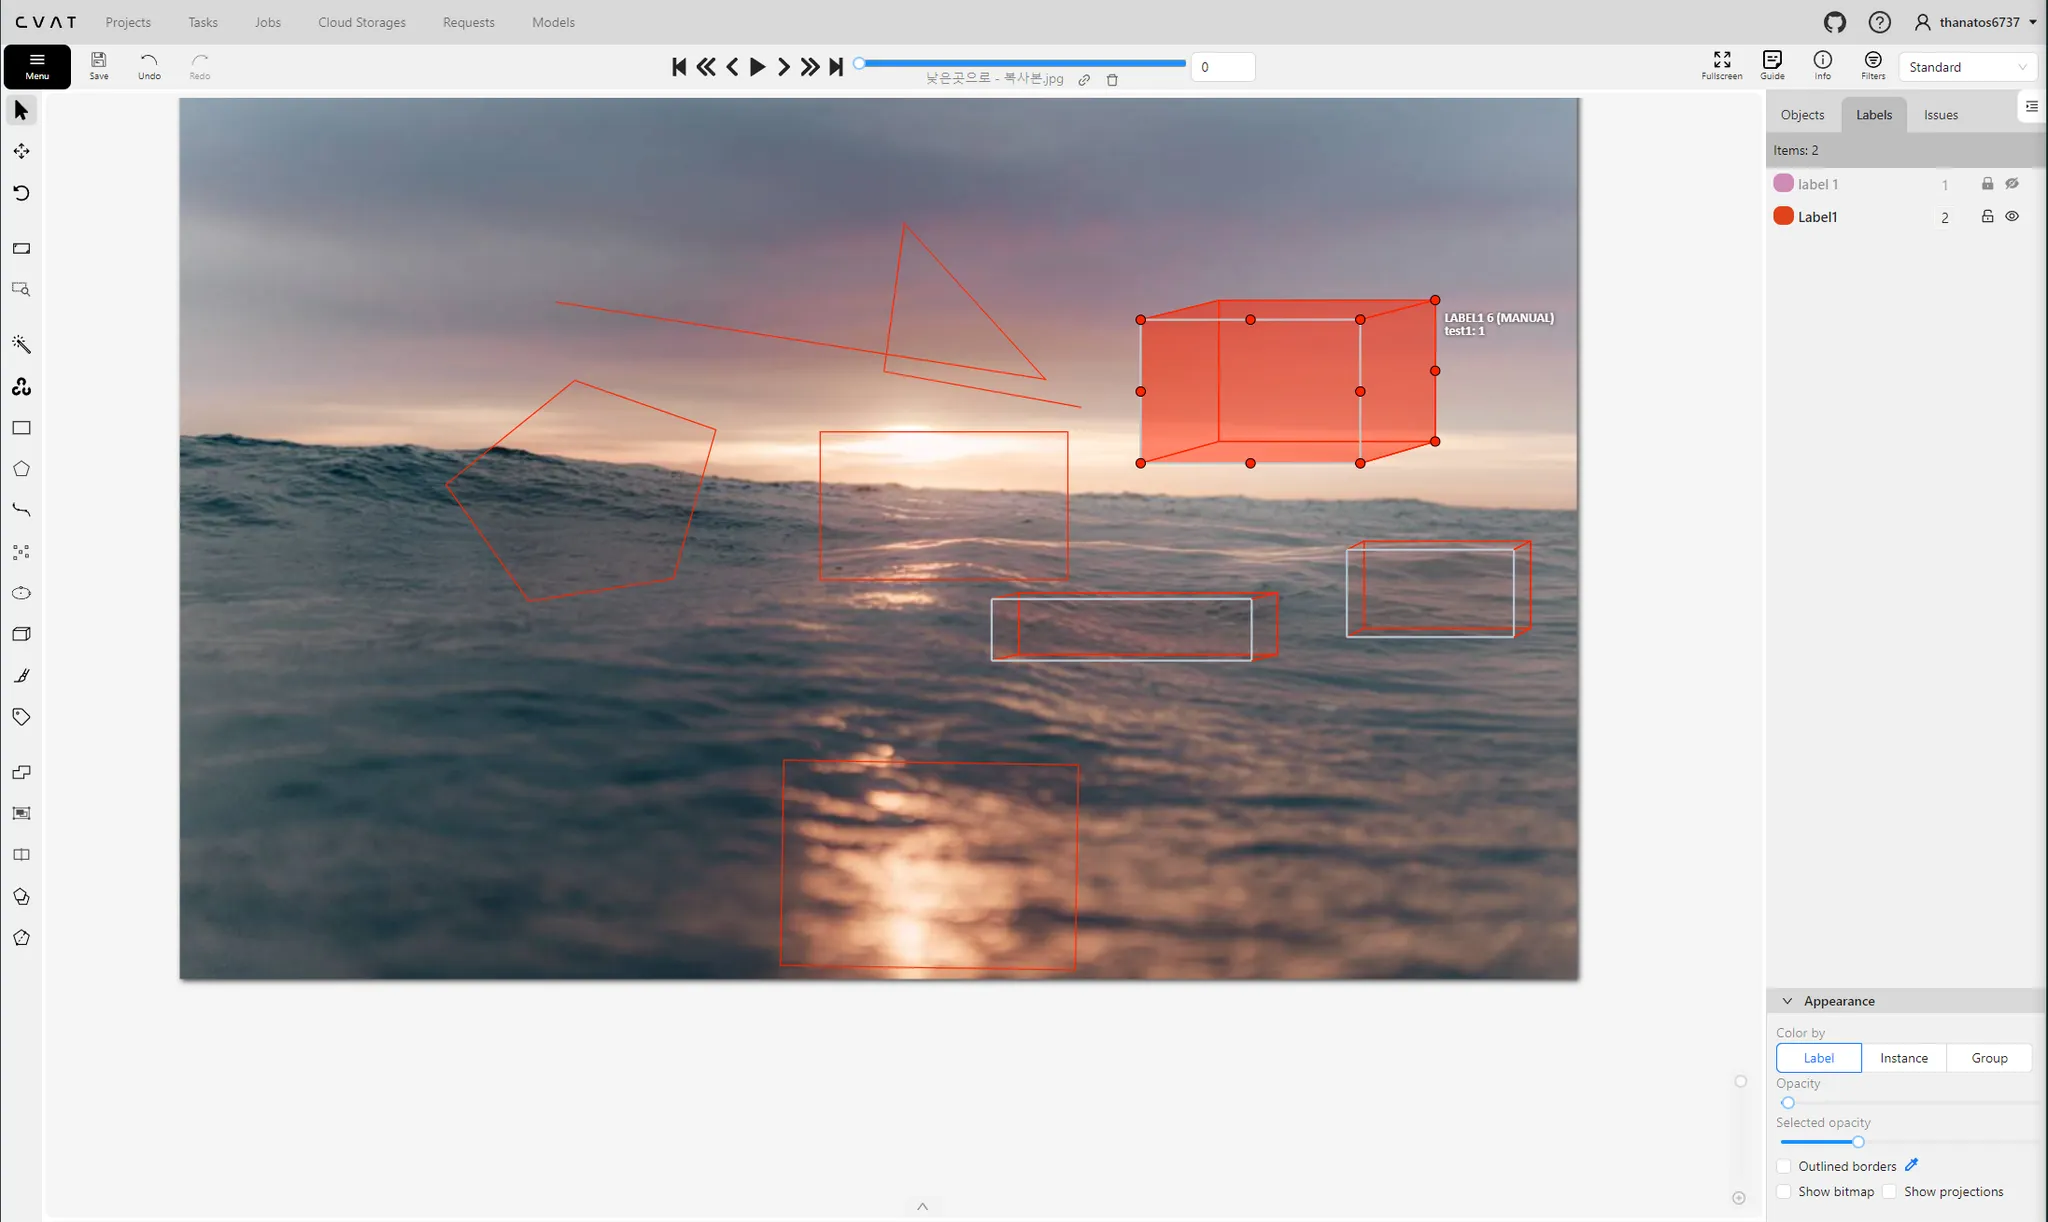Open the Standard workspace dropdown
Image resolution: width=2048 pixels, height=1222 pixels.
pyautogui.click(x=1966, y=67)
